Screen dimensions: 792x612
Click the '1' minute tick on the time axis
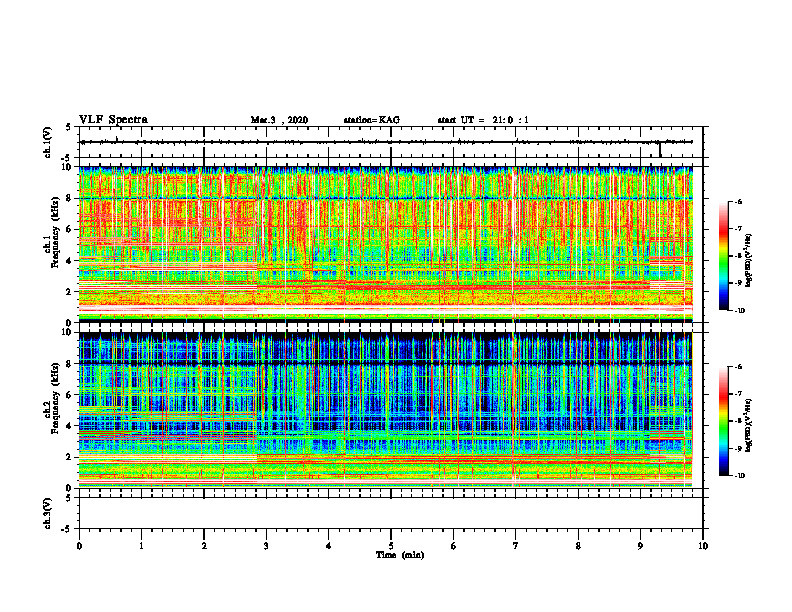(x=141, y=546)
